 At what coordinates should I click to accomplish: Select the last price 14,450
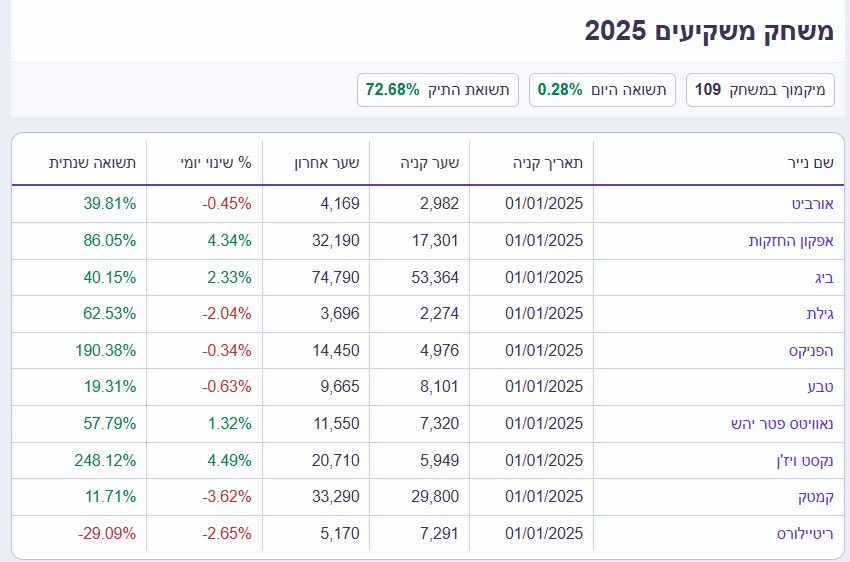click(x=336, y=351)
